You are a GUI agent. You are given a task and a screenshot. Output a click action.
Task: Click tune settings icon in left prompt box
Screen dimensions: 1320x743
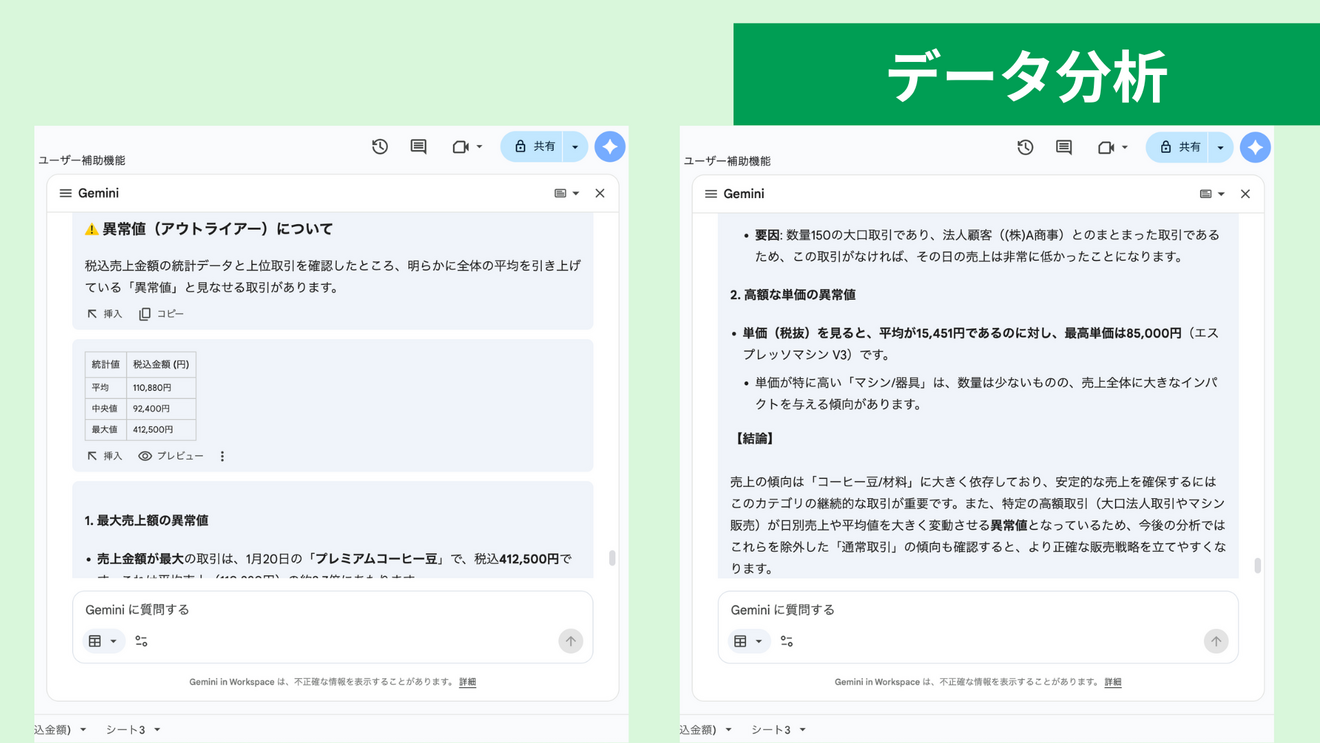(x=141, y=641)
